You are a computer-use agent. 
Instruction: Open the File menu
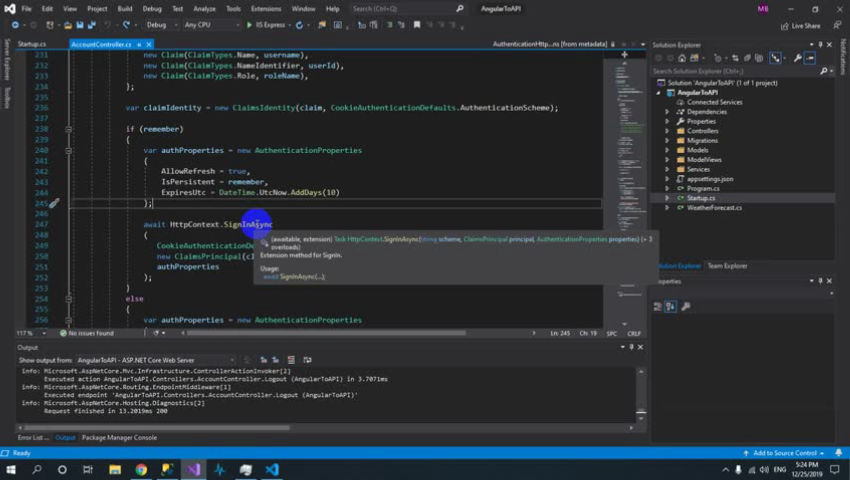pyautogui.click(x=27, y=9)
